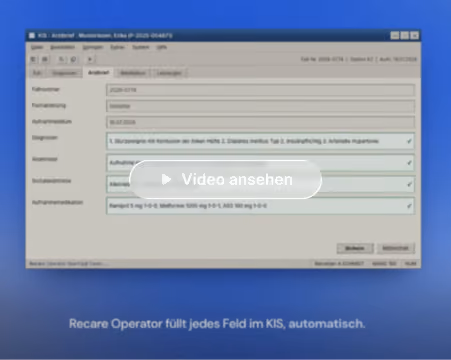Screen dimensions: 451x360
Task: Click the KIS app icon in title bar
Action: click(32, 35)
